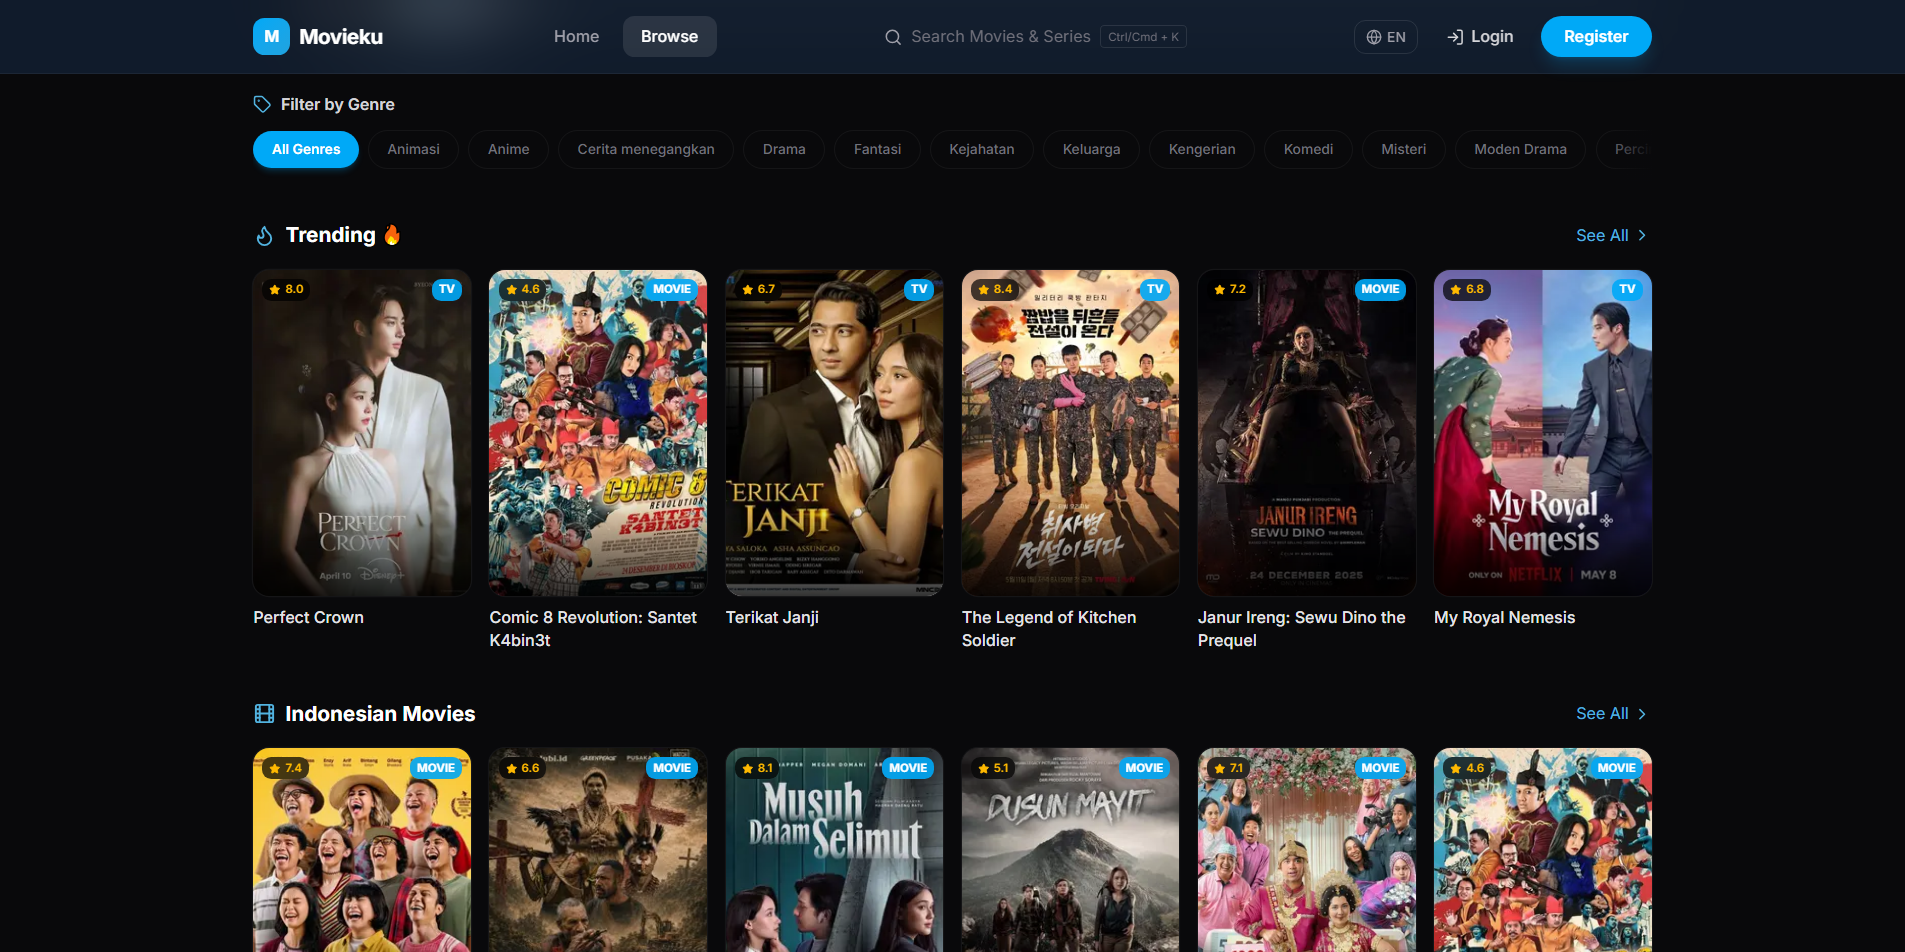Viewport: 1905px width, 952px height.
Task: Open the Indonesian movie poster rated 6.6
Action: (598, 850)
